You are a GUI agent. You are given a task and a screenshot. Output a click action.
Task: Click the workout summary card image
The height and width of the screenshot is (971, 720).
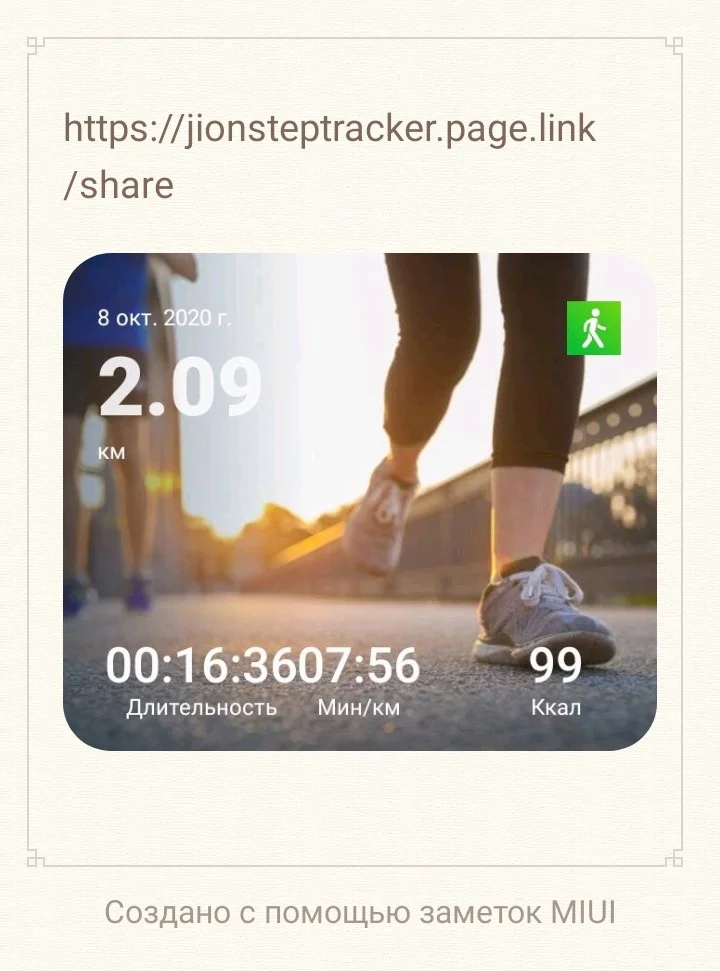click(360, 502)
